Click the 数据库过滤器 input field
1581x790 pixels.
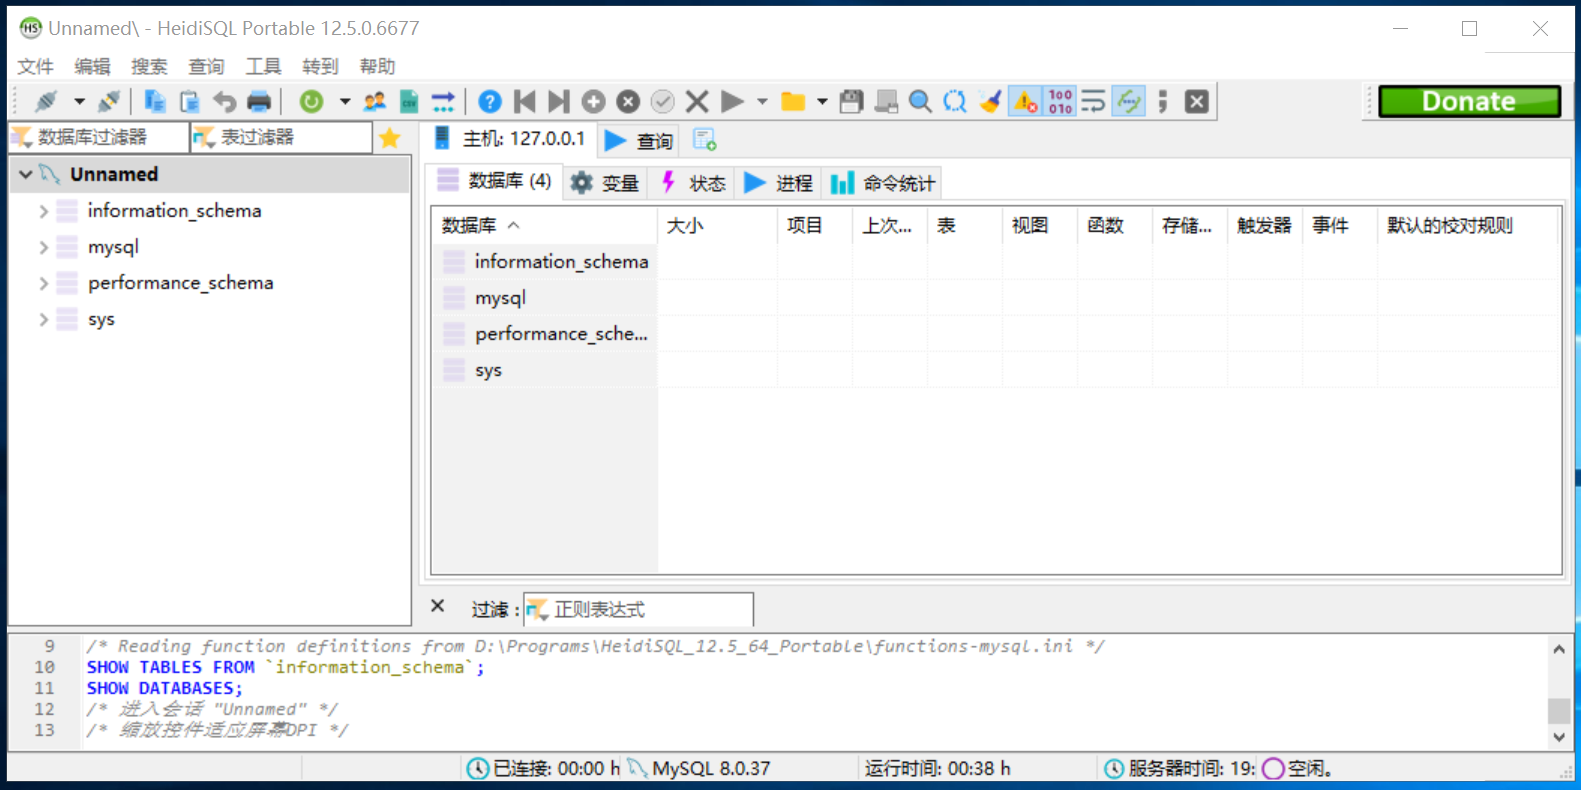pyautogui.click(x=98, y=137)
